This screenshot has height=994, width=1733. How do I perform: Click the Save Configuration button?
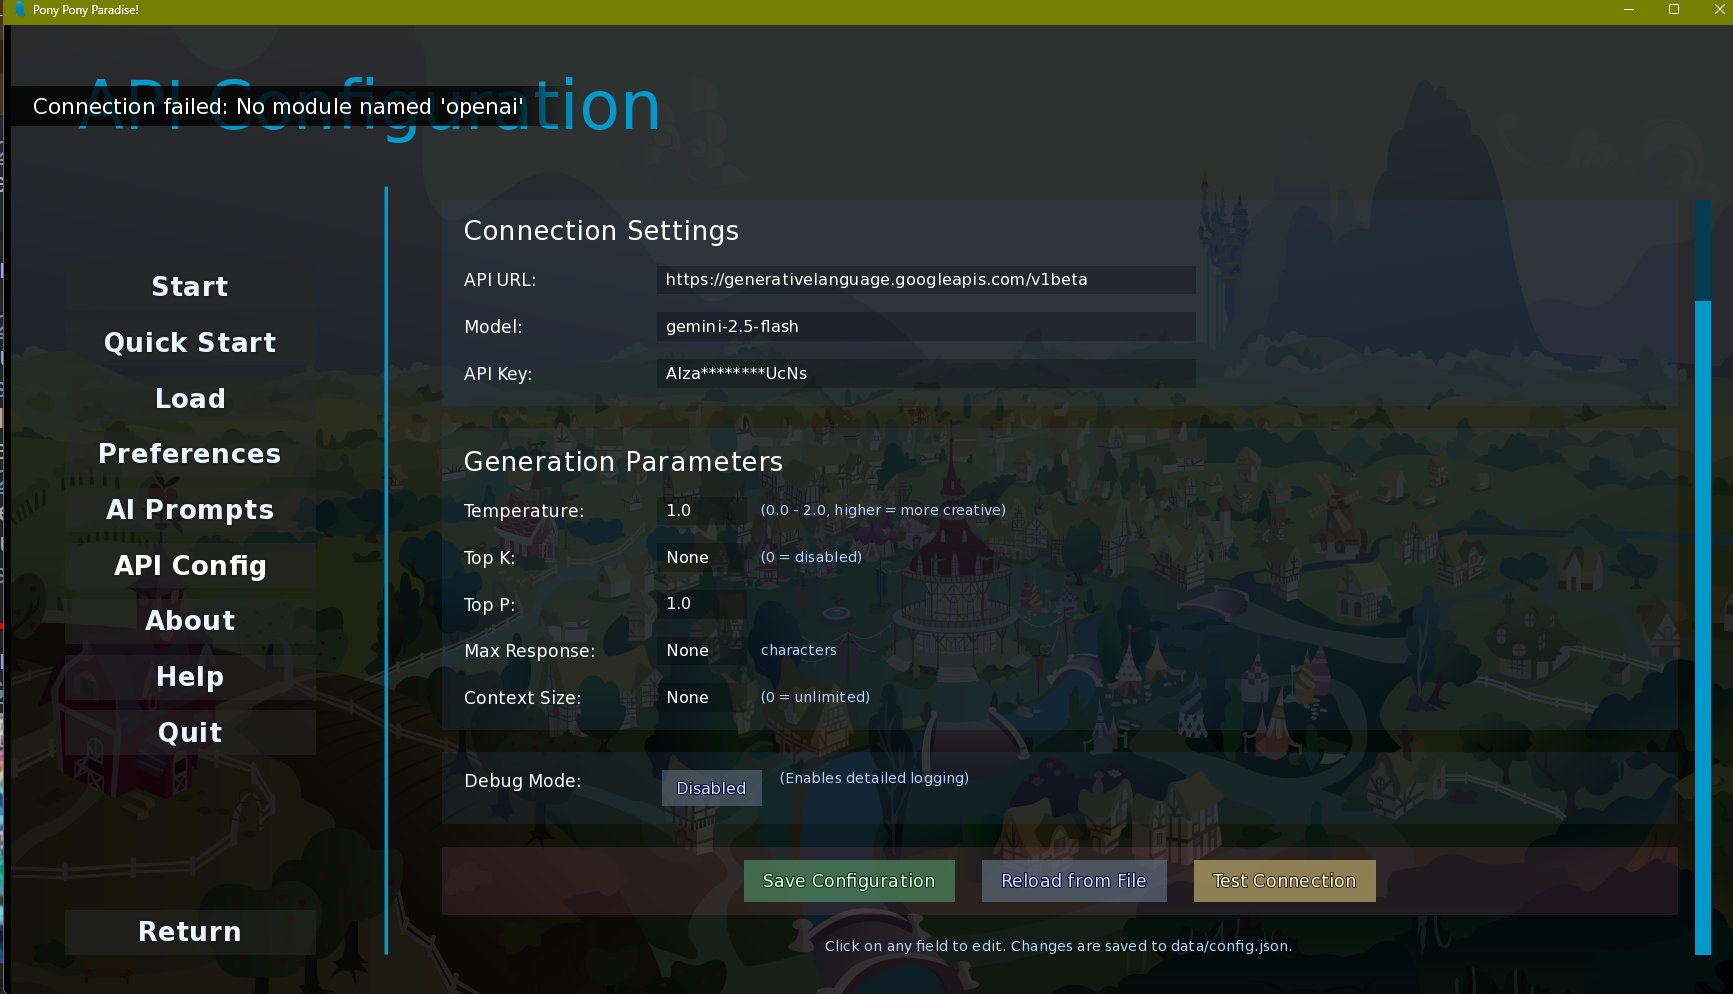pyautogui.click(x=849, y=881)
